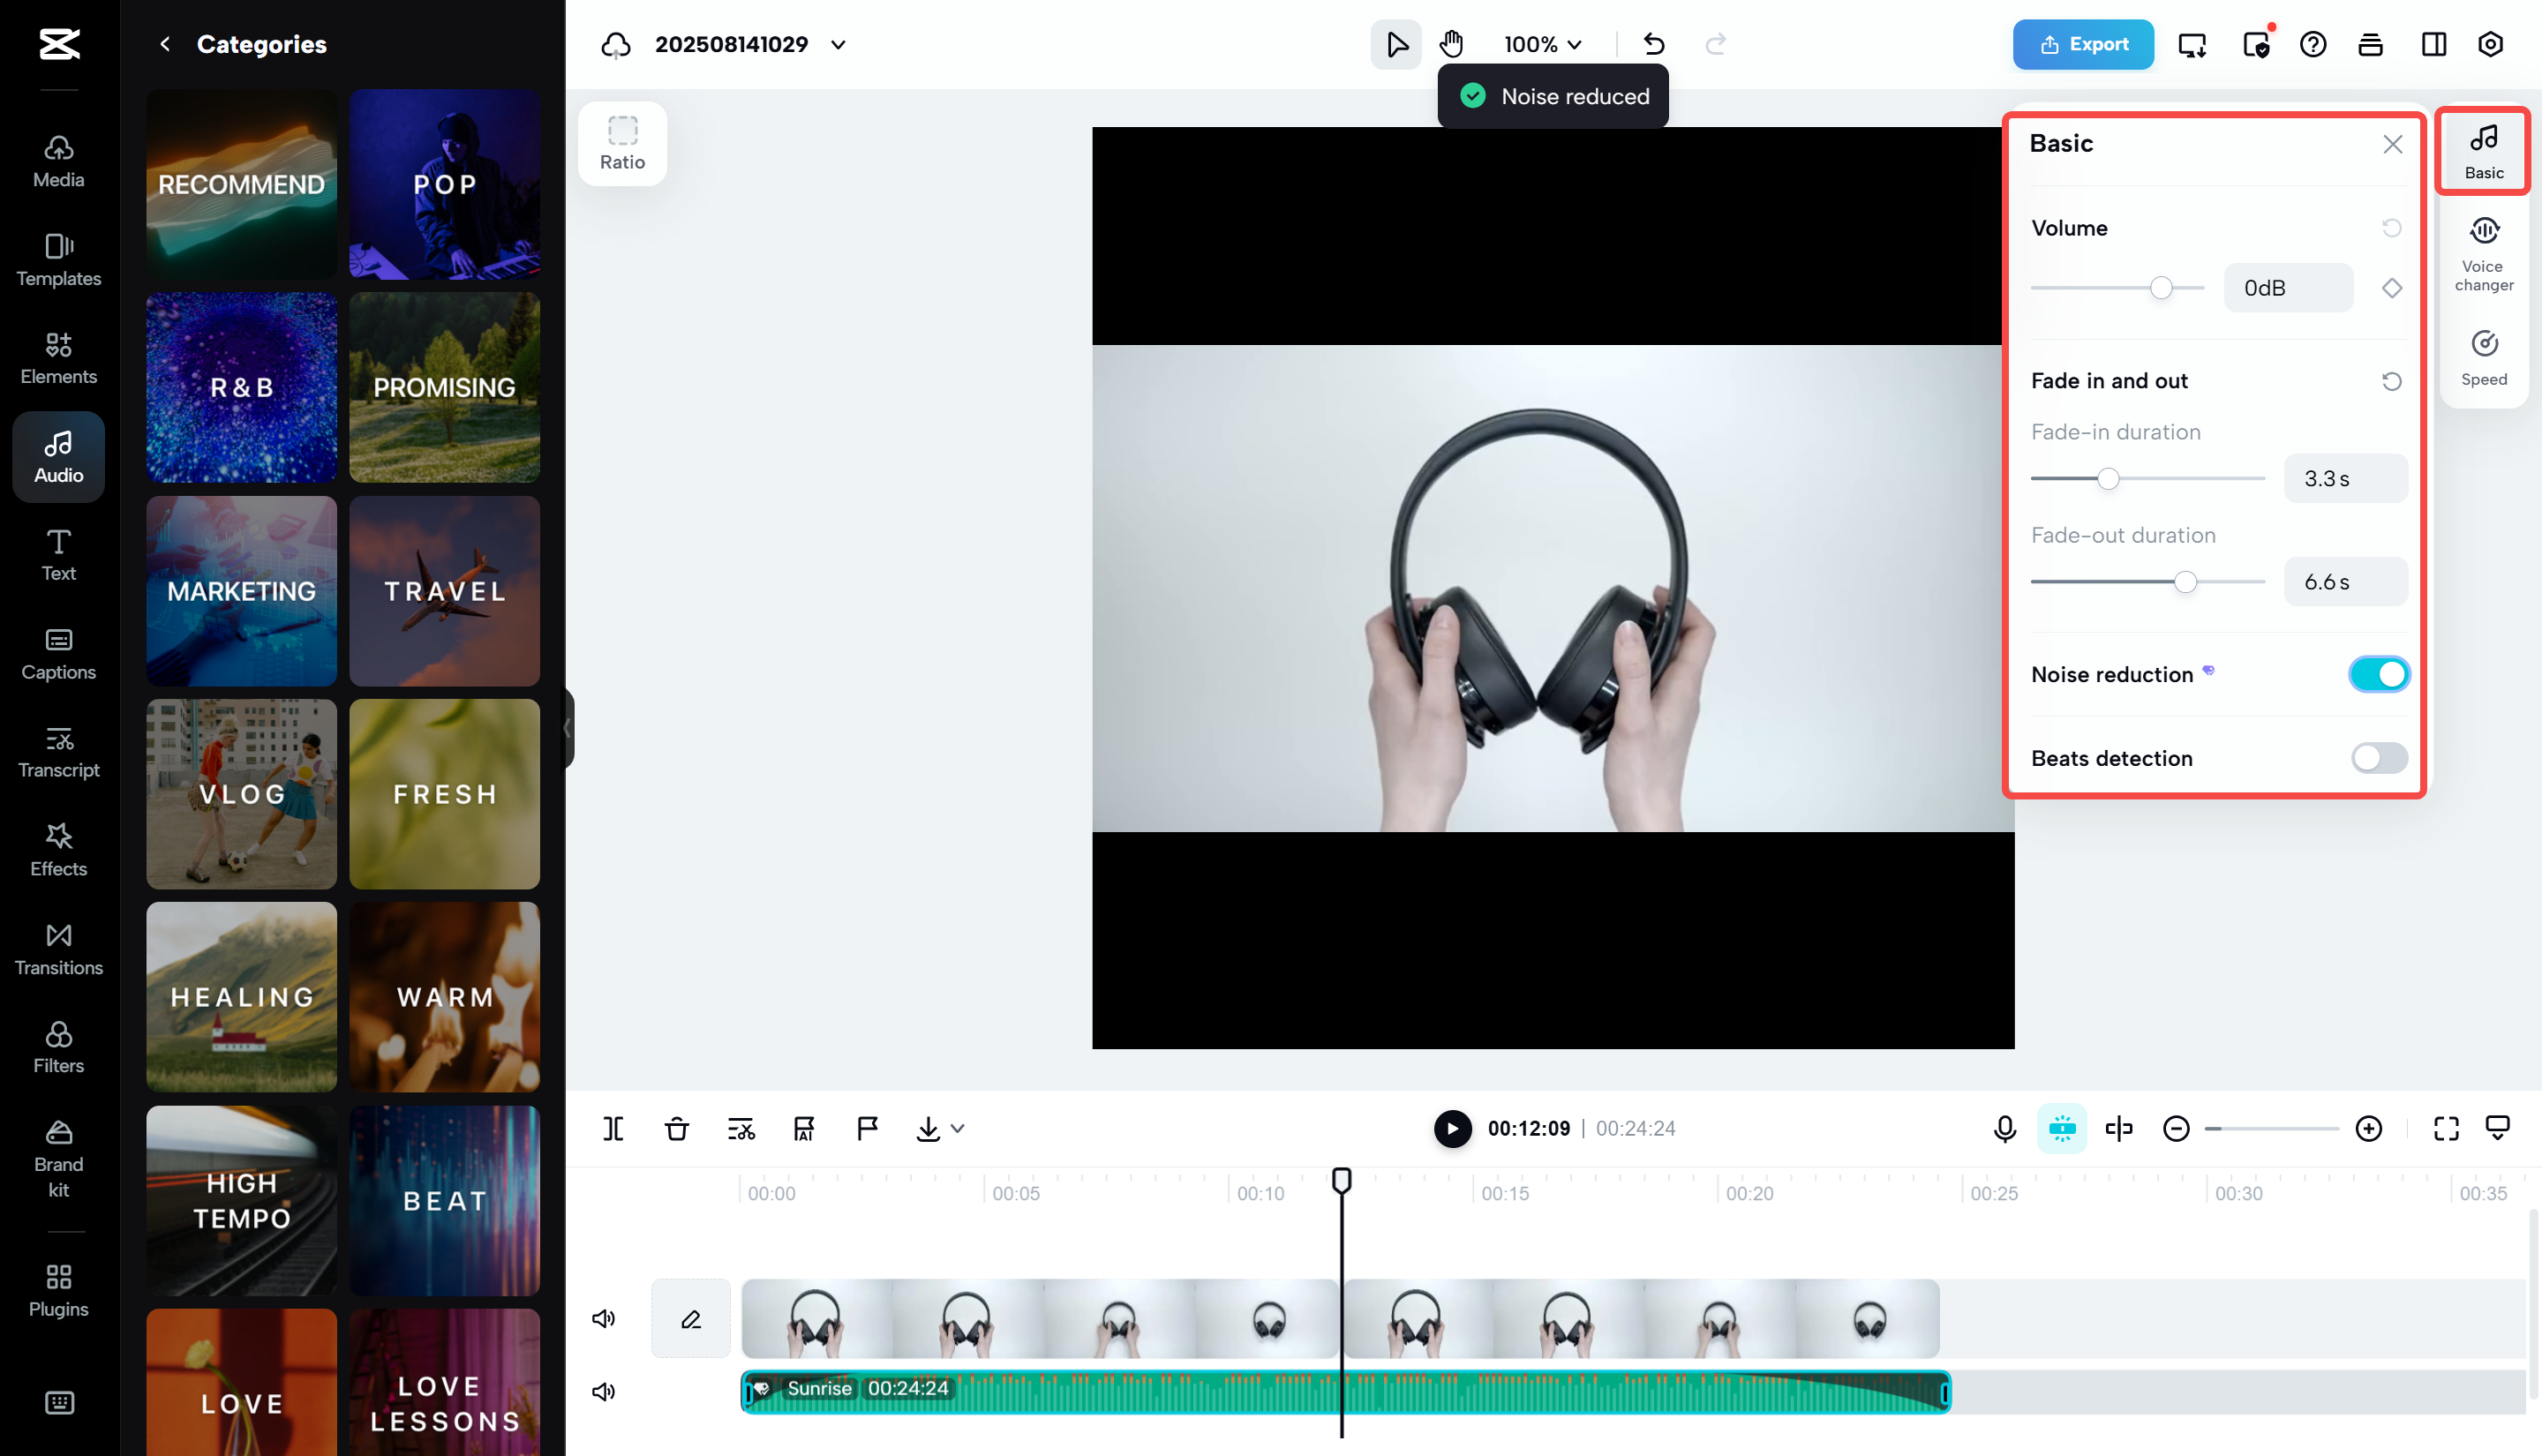This screenshot has width=2542, height=1456.
Task: Open the Speed panel
Action: (2483, 357)
